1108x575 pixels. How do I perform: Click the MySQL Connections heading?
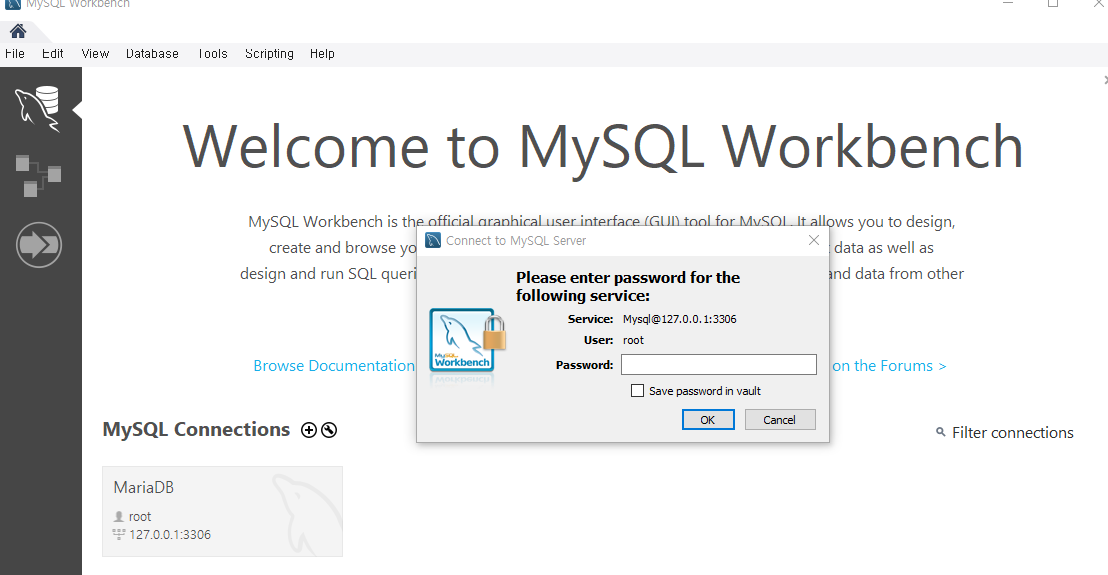click(x=196, y=429)
